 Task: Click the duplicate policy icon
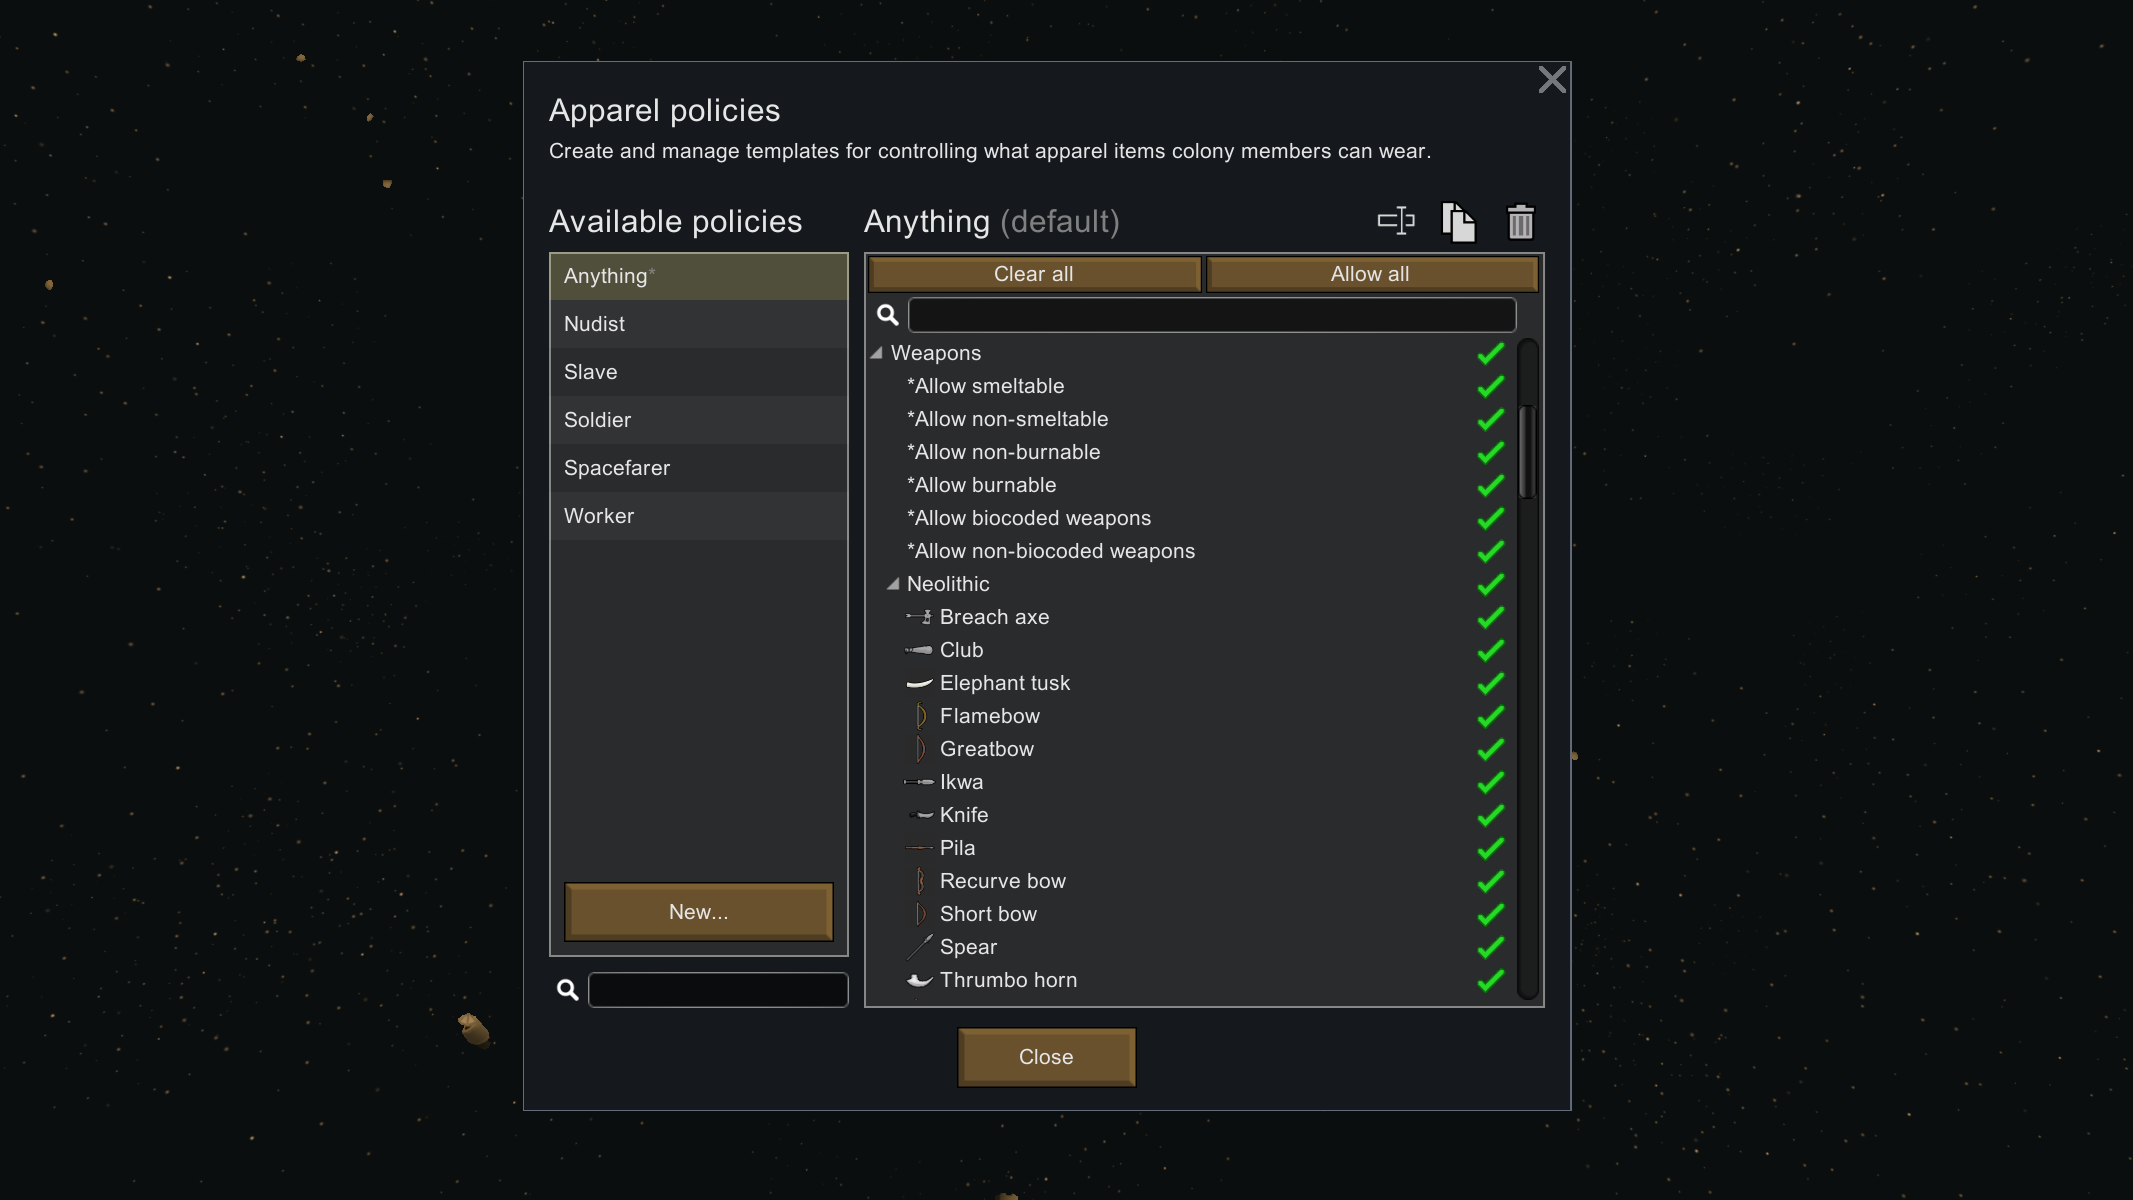click(1458, 221)
